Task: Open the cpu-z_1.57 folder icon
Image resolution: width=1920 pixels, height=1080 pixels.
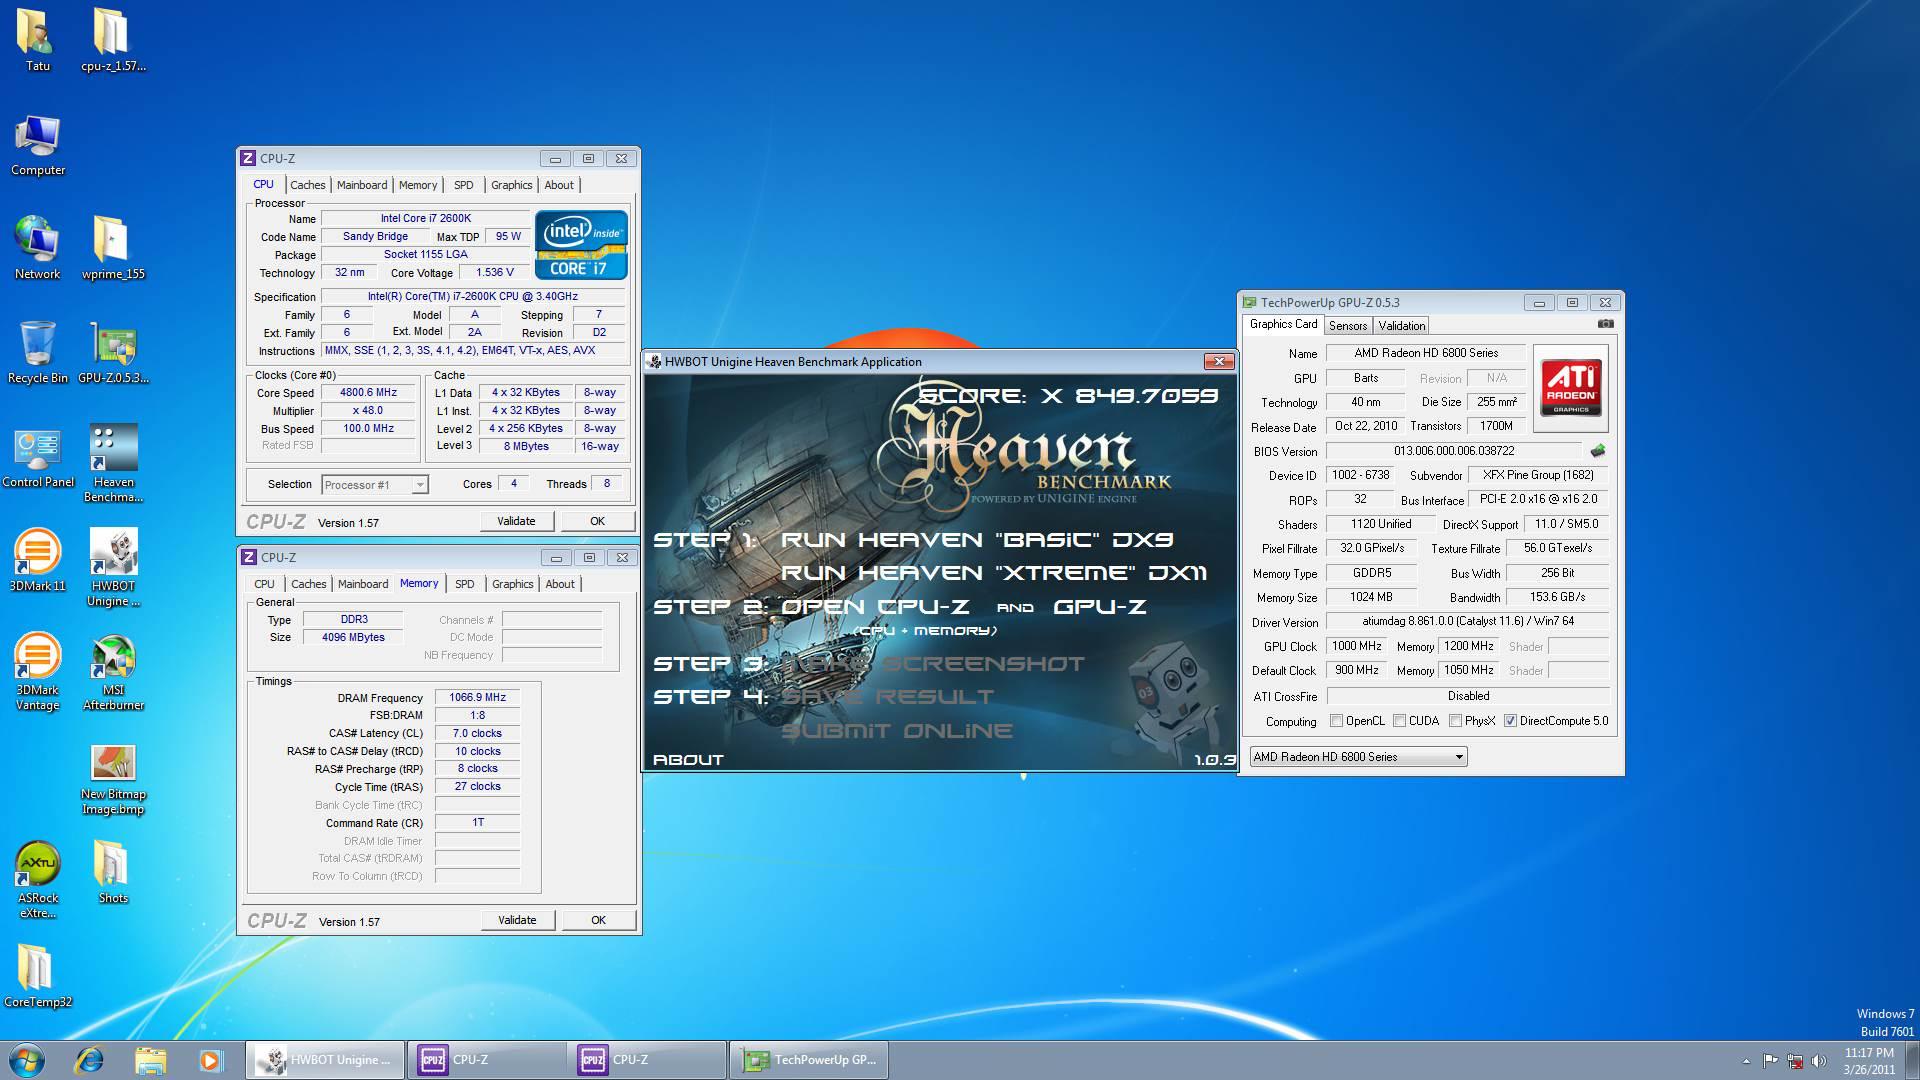Action: (x=113, y=40)
